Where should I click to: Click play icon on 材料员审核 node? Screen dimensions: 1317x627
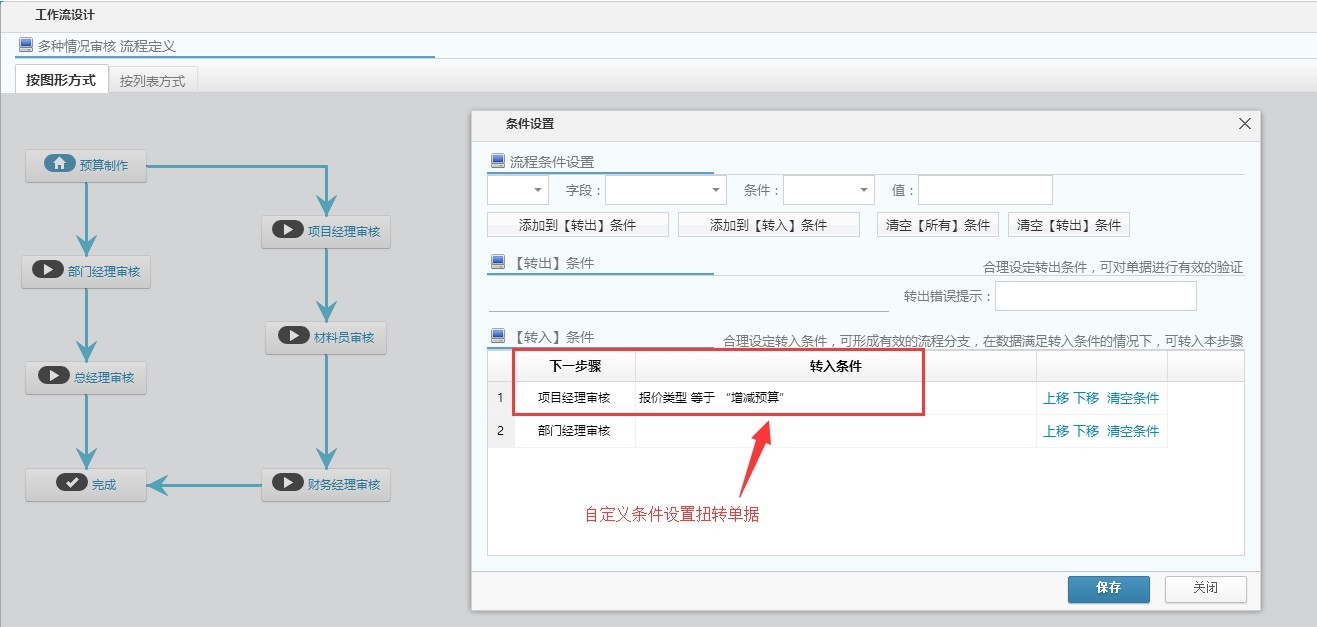[293, 336]
